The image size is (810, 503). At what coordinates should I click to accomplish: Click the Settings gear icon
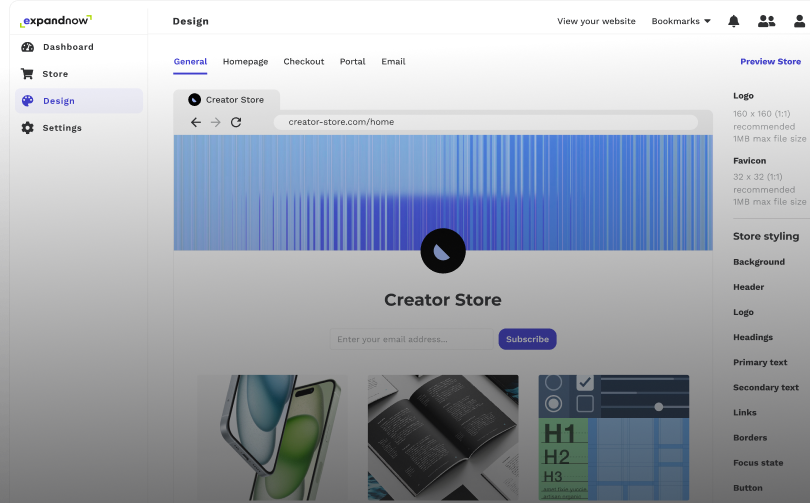pyautogui.click(x=28, y=128)
